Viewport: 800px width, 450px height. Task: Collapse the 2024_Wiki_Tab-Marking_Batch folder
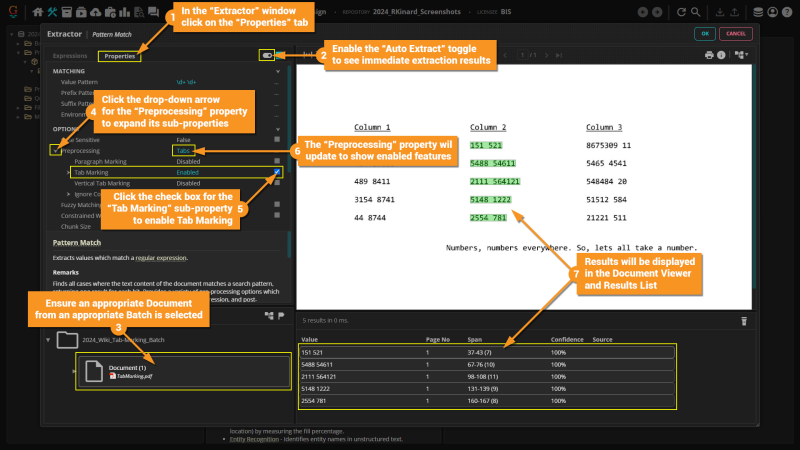(48, 340)
